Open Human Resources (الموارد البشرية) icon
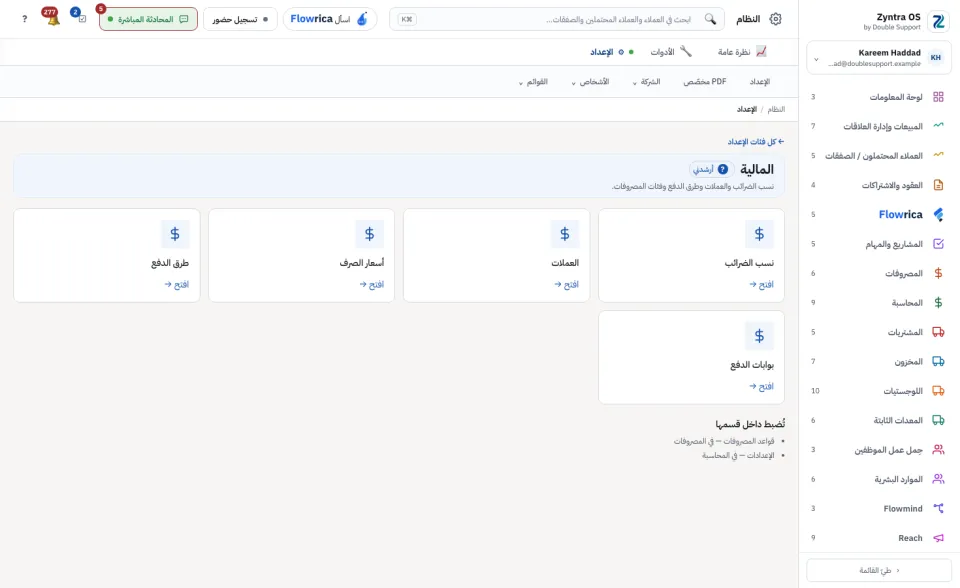The height and width of the screenshot is (588, 960). [938, 479]
